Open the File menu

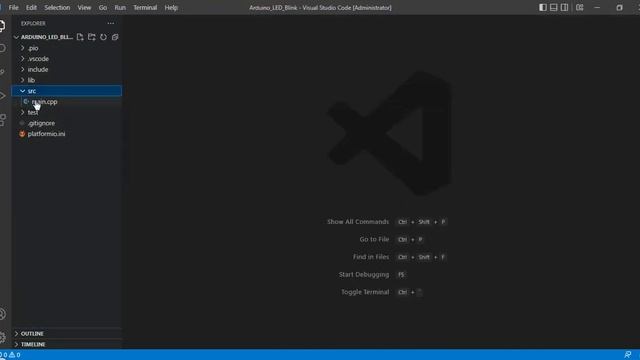tap(13, 7)
